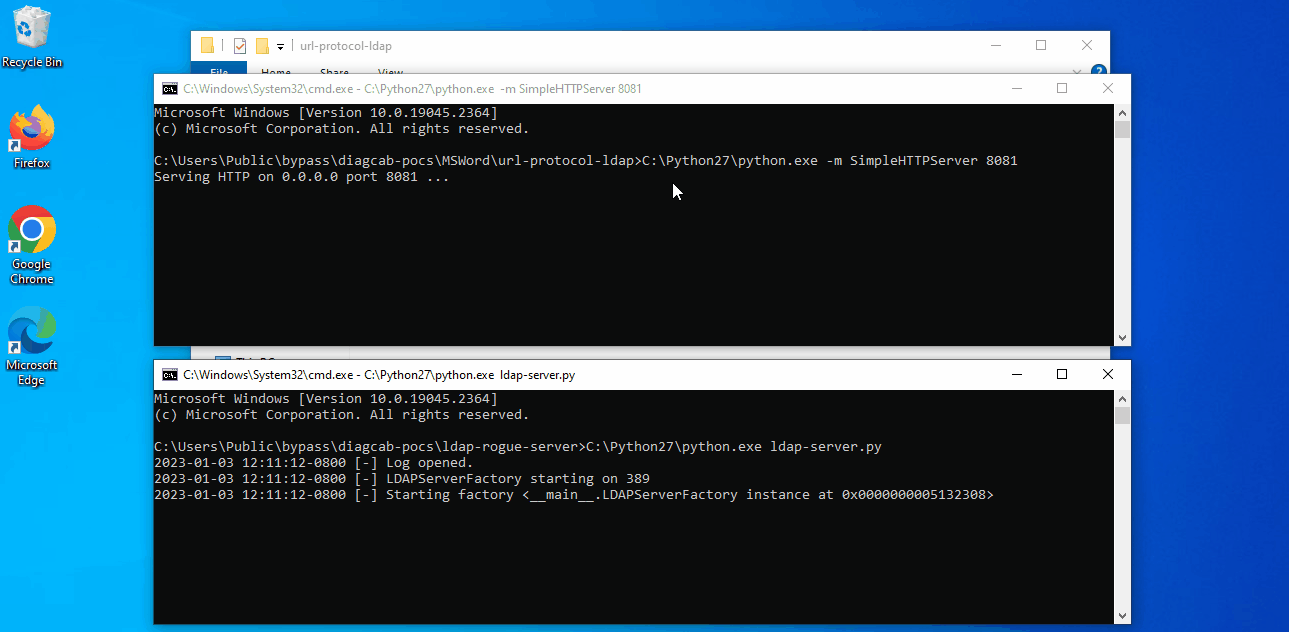Click scroll-down arrow in SimpleHTTPServer cmd window
This screenshot has height=632, width=1289.
coord(1122,338)
